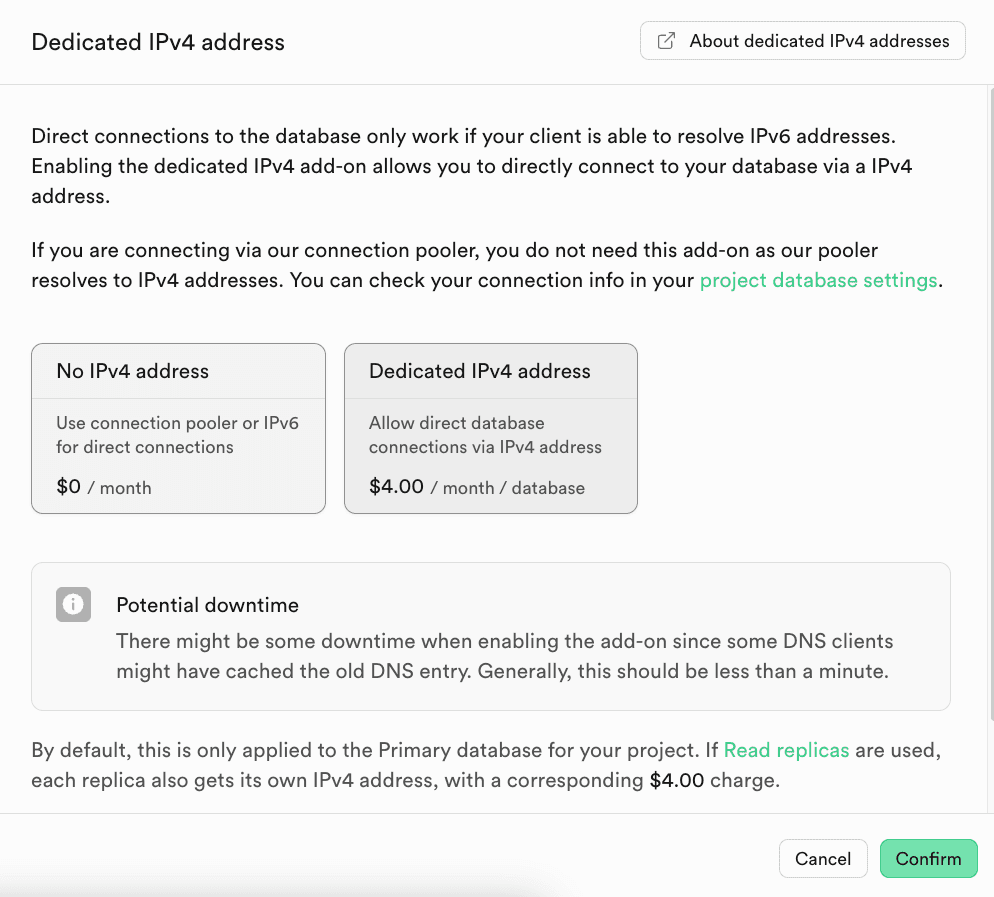Choose the $0 per month option card
This screenshot has height=897, width=994.
(x=178, y=428)
